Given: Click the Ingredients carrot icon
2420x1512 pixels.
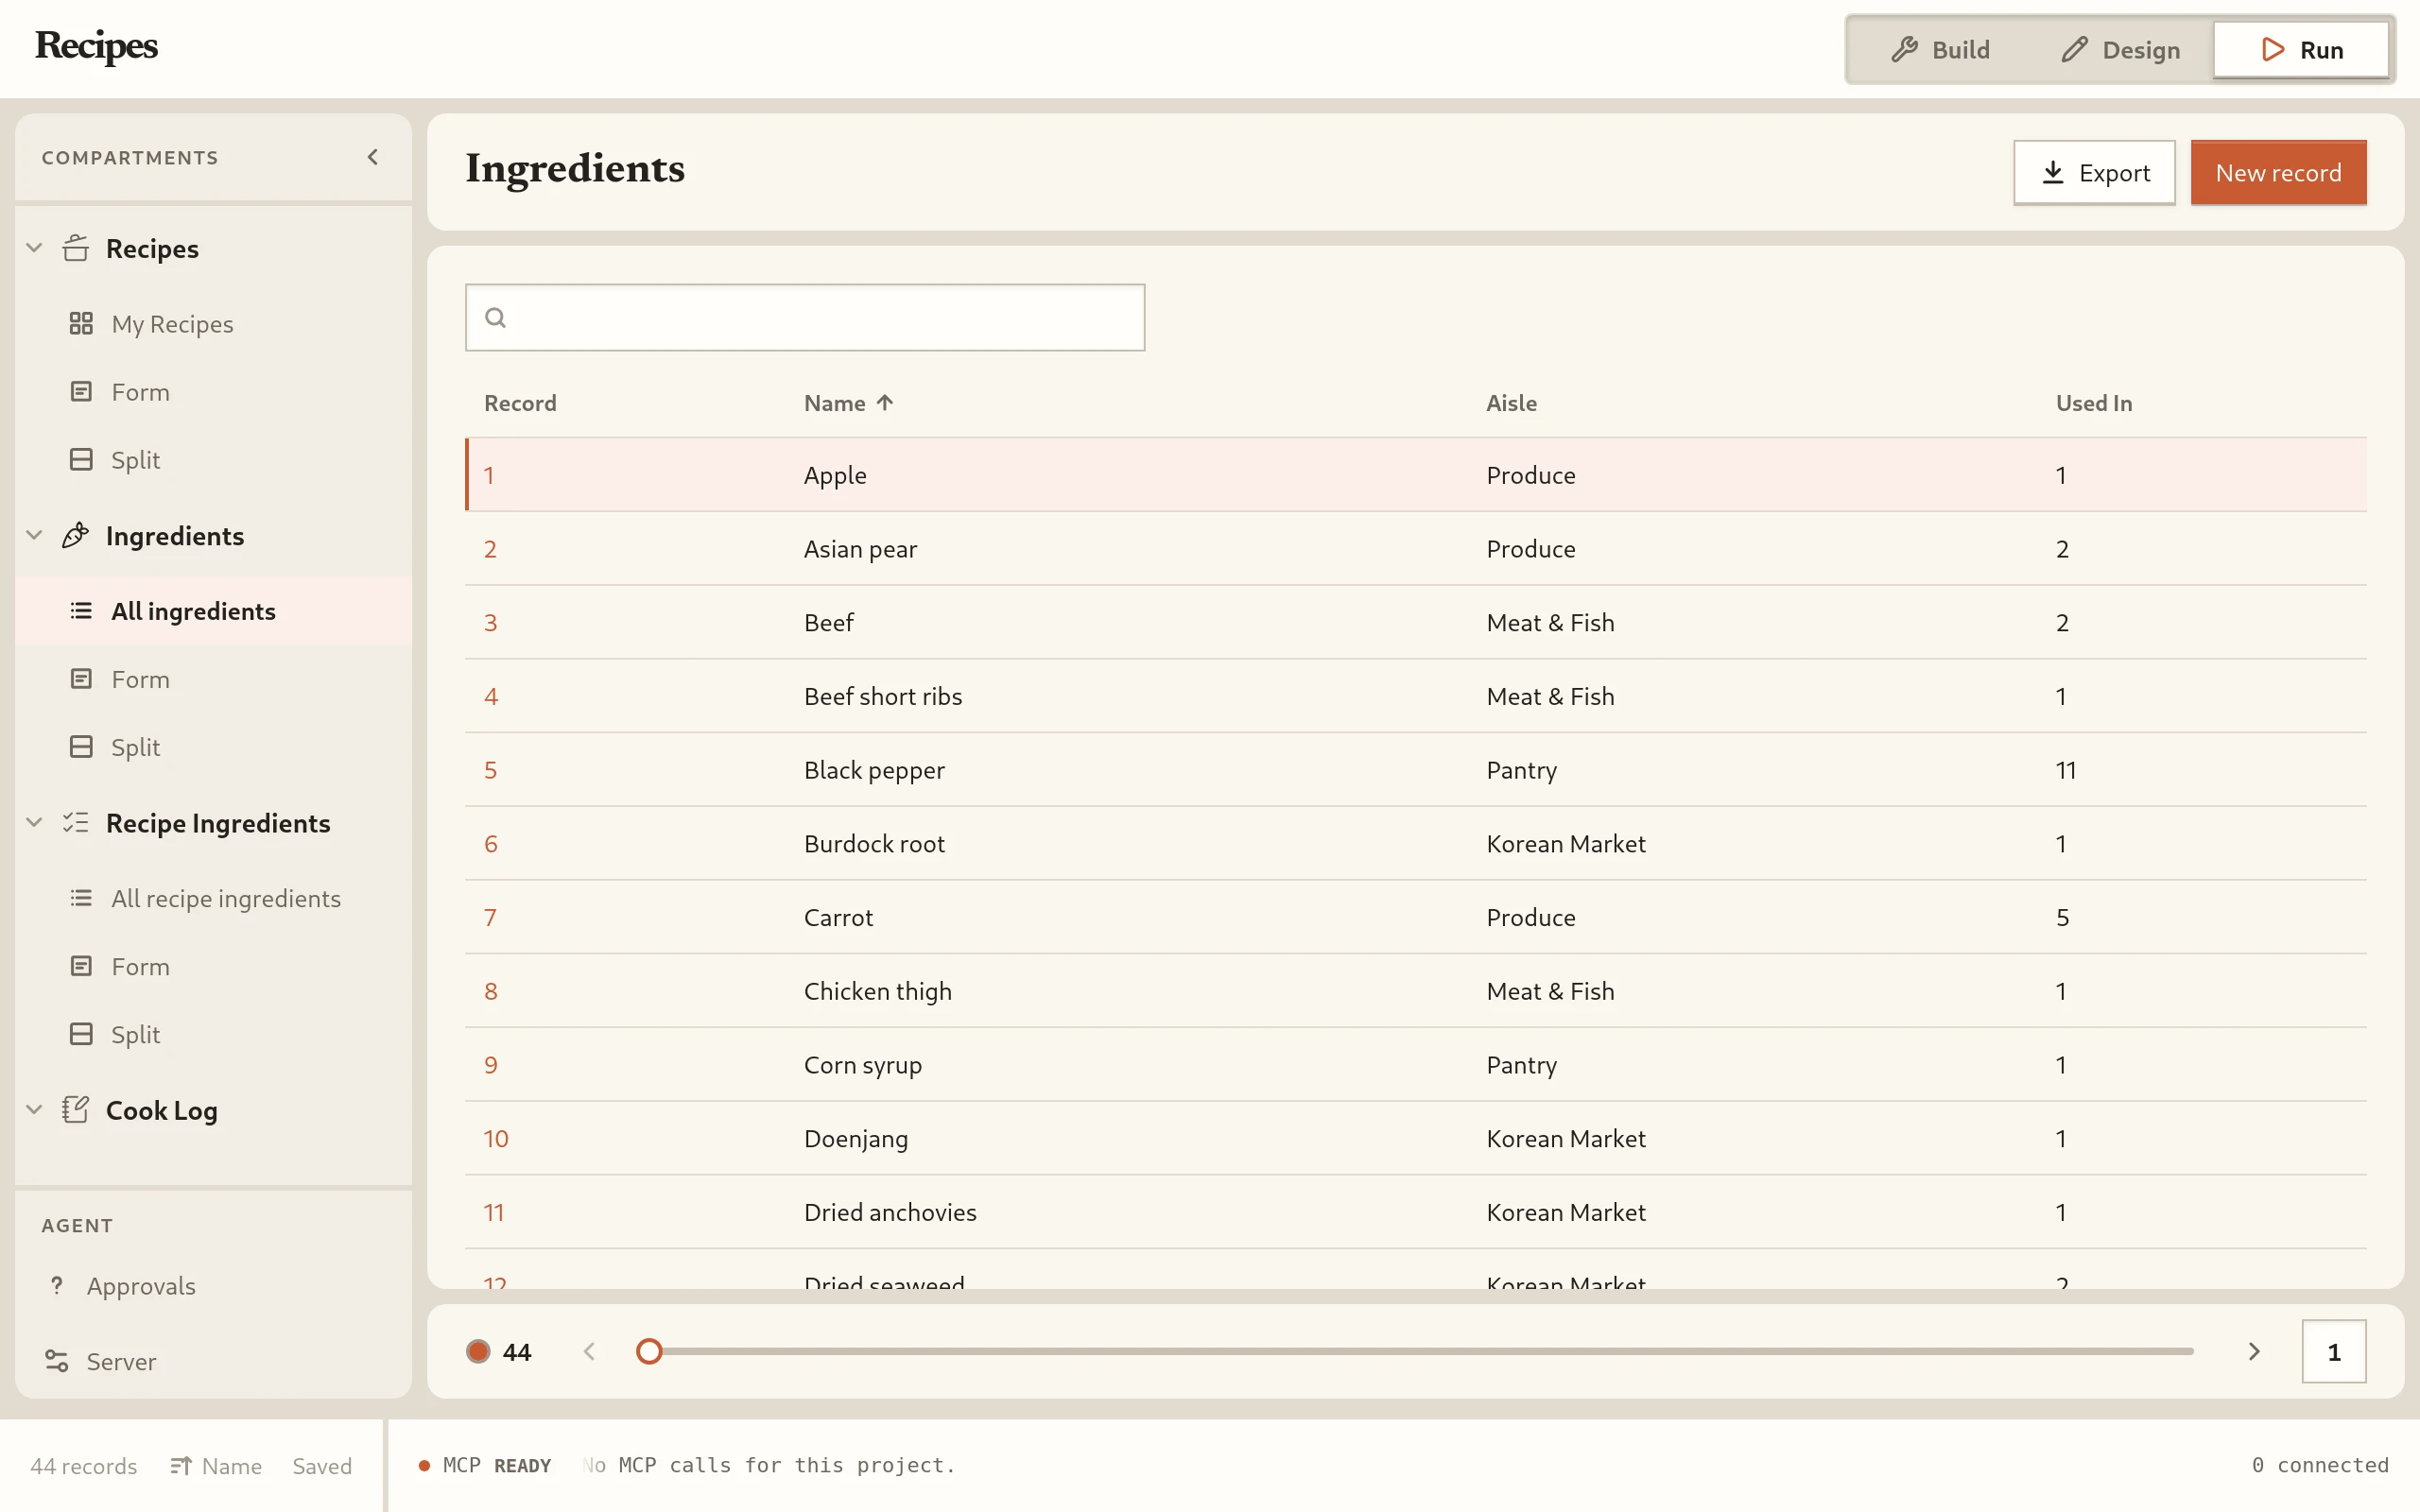Looking at the screenshot, I should [x=76, y=536].
